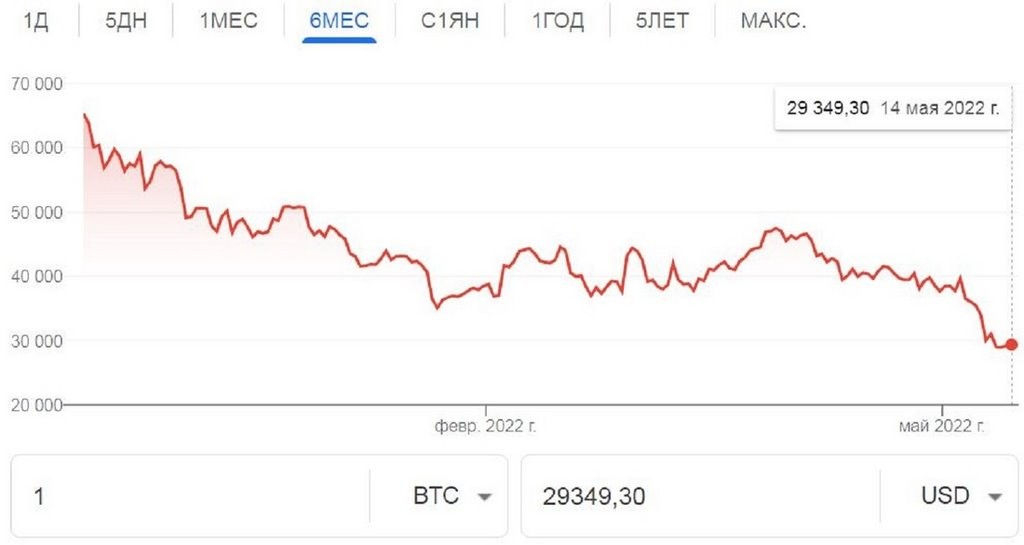Switch to the 5ДН range tab
Screen dimensions: 1024x545
[x=126, y=21]
